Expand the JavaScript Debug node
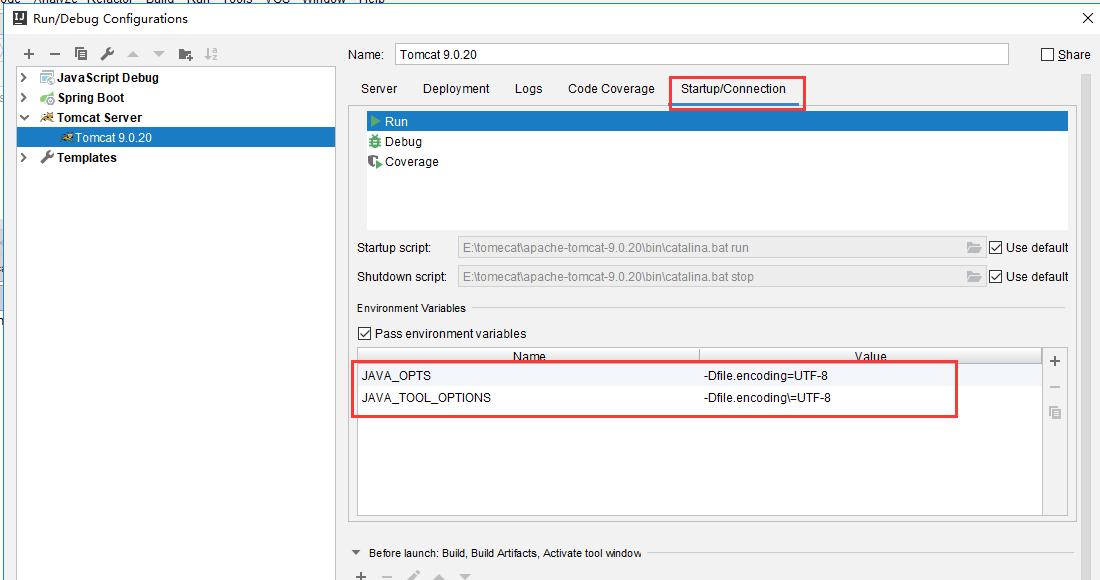 [24, 77]
